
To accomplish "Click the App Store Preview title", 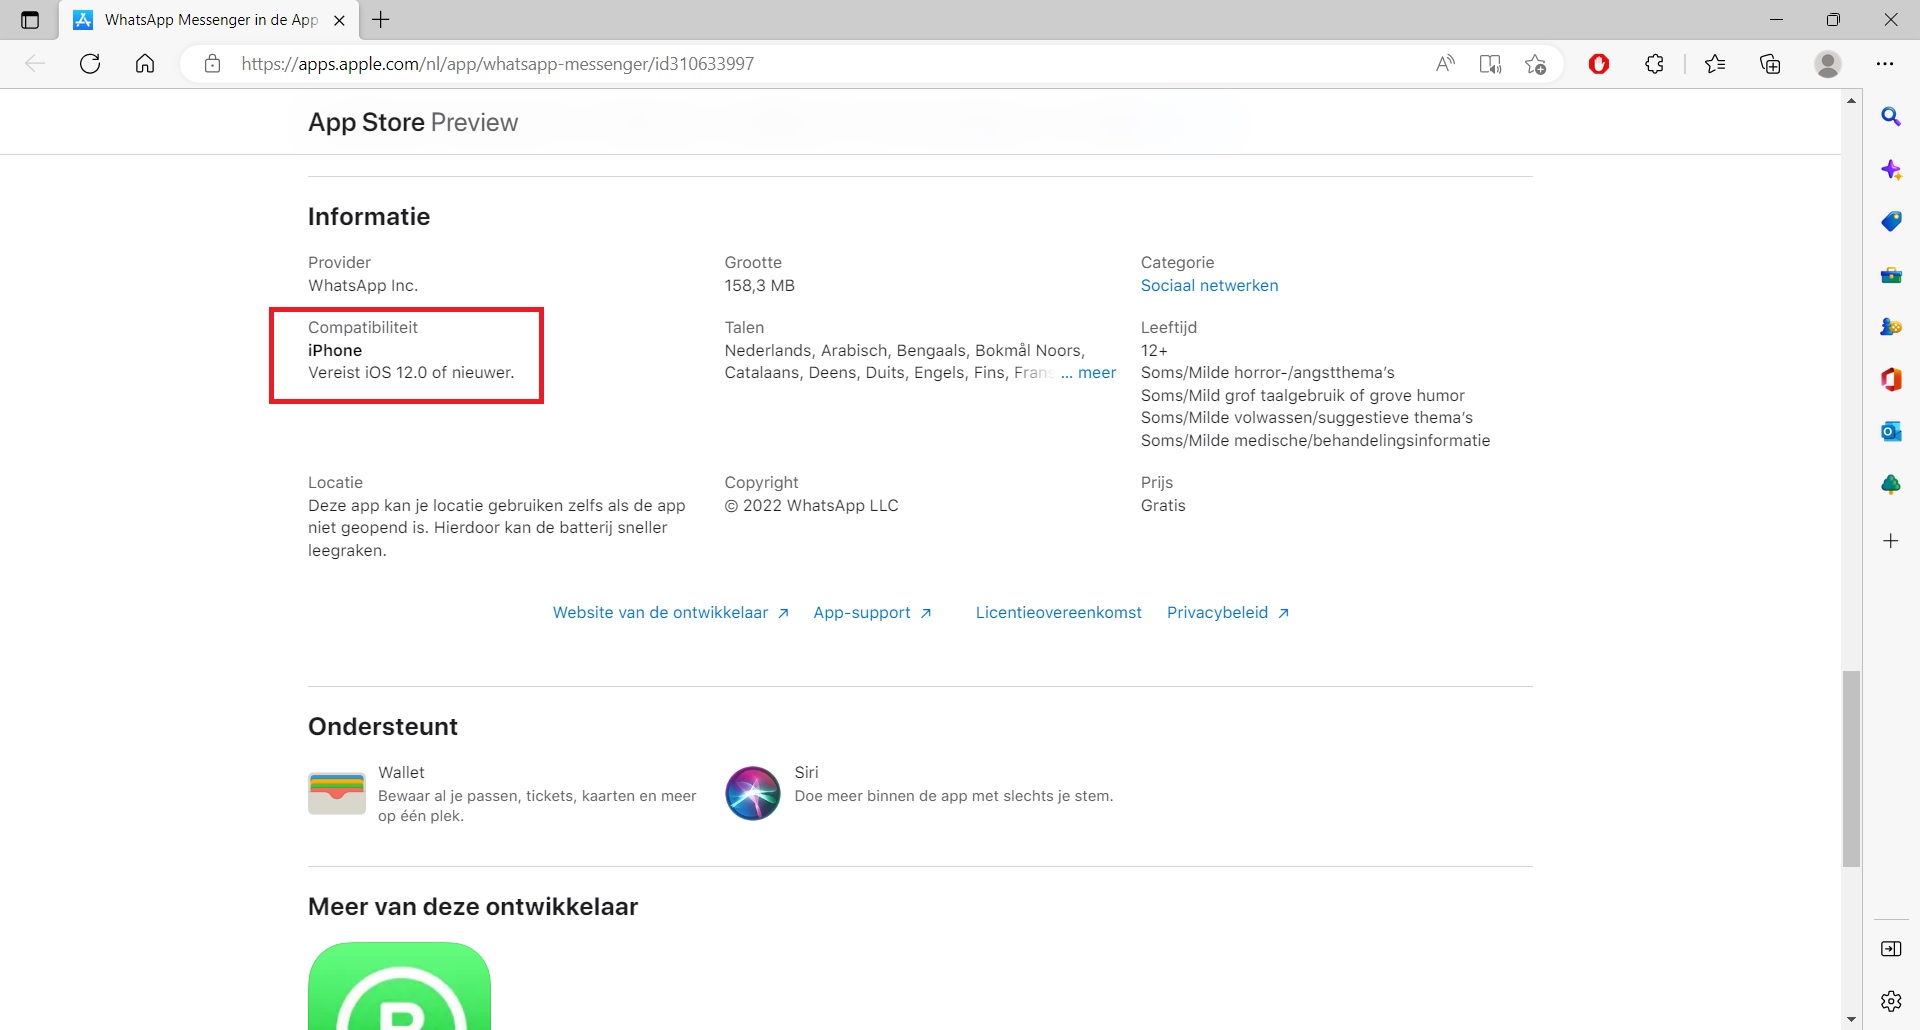I will [x=413, y=123].
